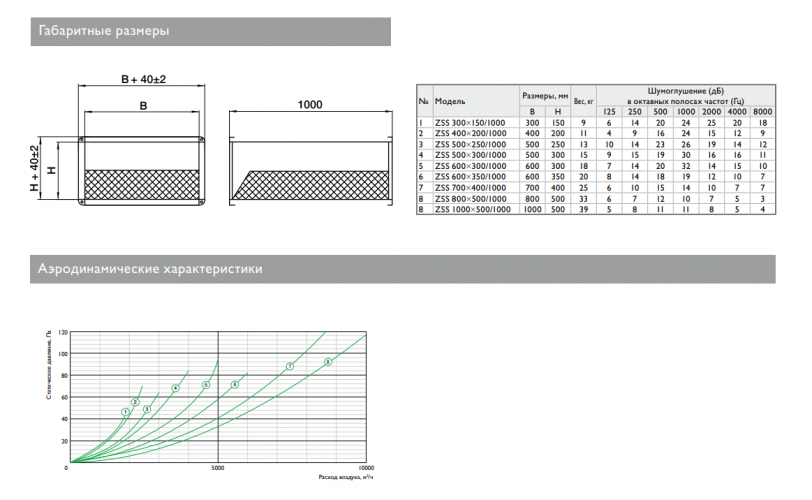Click curve marker 8 on the chart
Screen dimensions: 812x500
pyautogui.click(x=328, y=362)
